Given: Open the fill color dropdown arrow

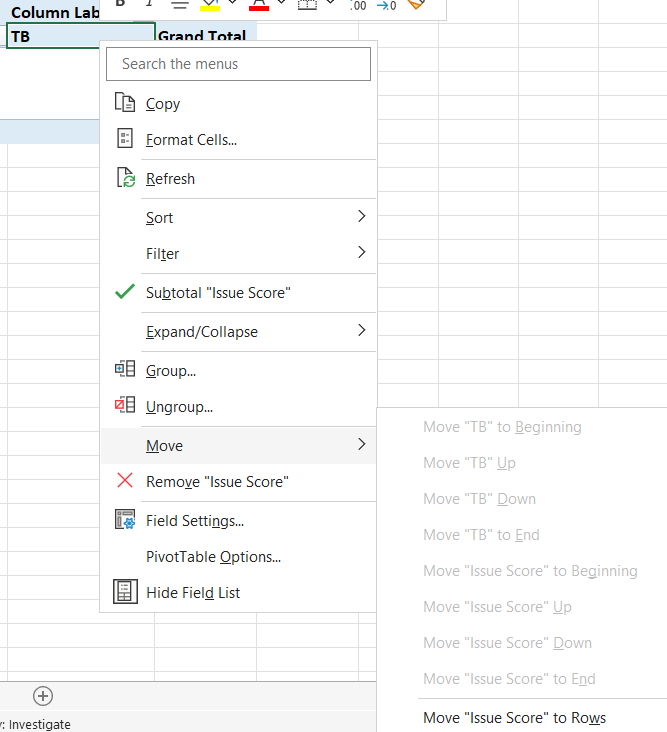Looking at the screenshot, I should point(232,4).
